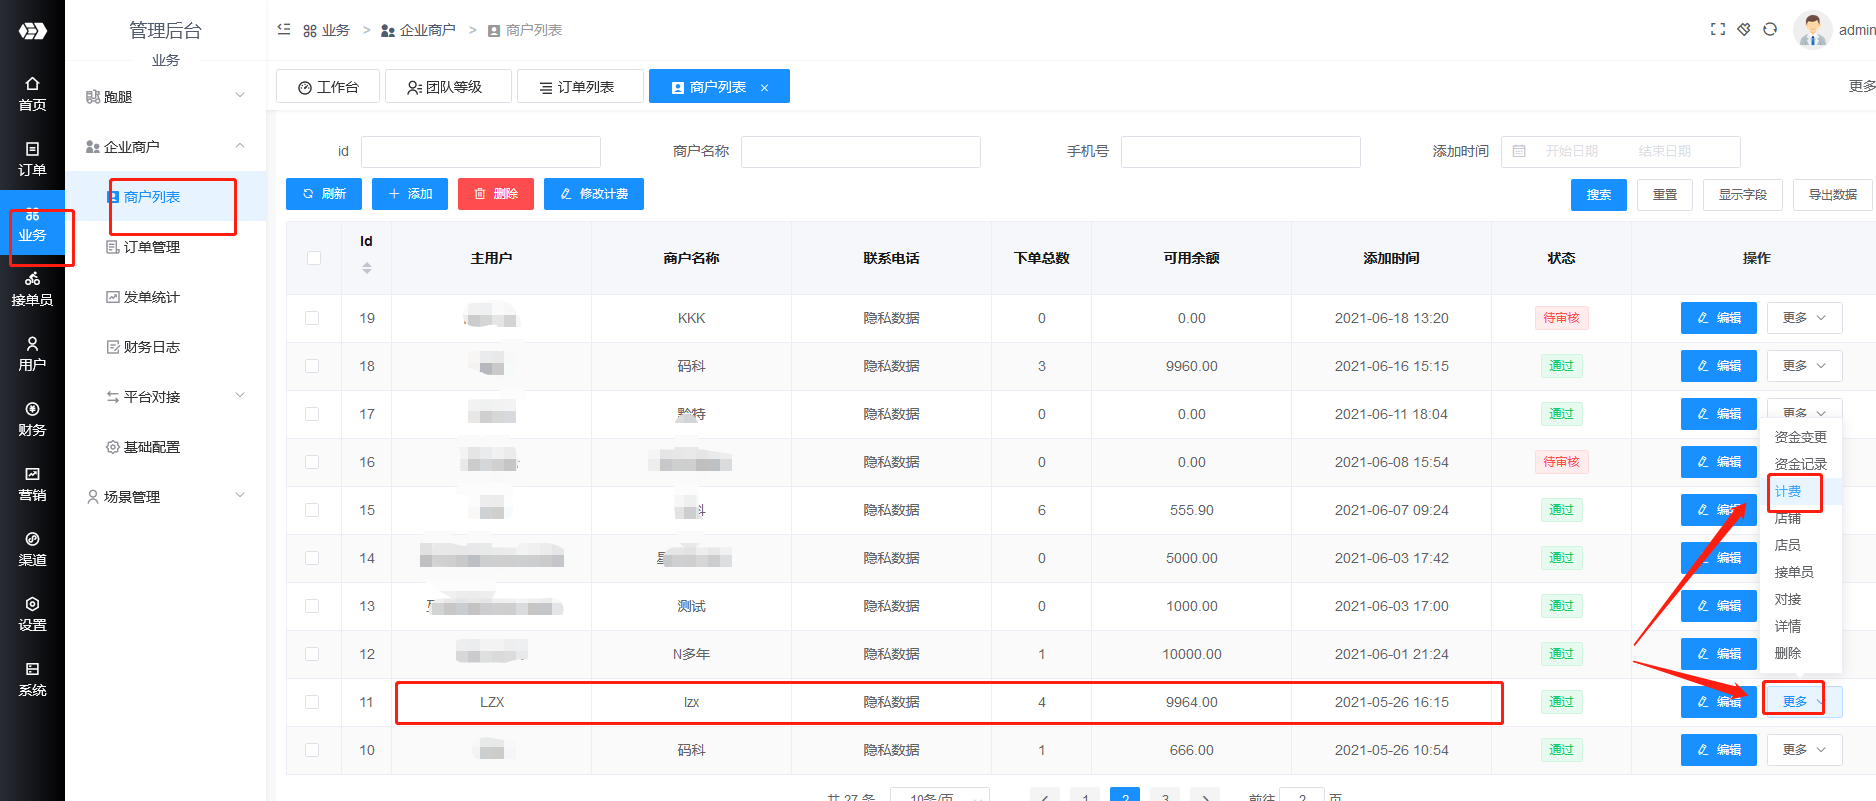Focus the 手机号 search field
The height and width of the screenshot is (801, 1876).
pyautogui.click(x=1241, y=151)
